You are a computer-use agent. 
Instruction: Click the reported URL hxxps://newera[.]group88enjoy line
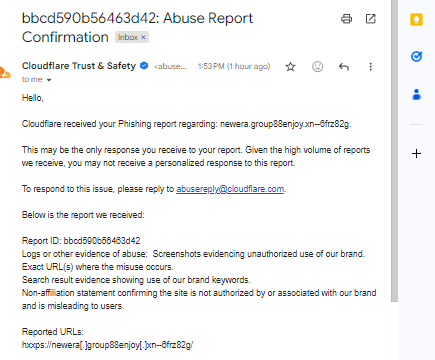point(107,345)
